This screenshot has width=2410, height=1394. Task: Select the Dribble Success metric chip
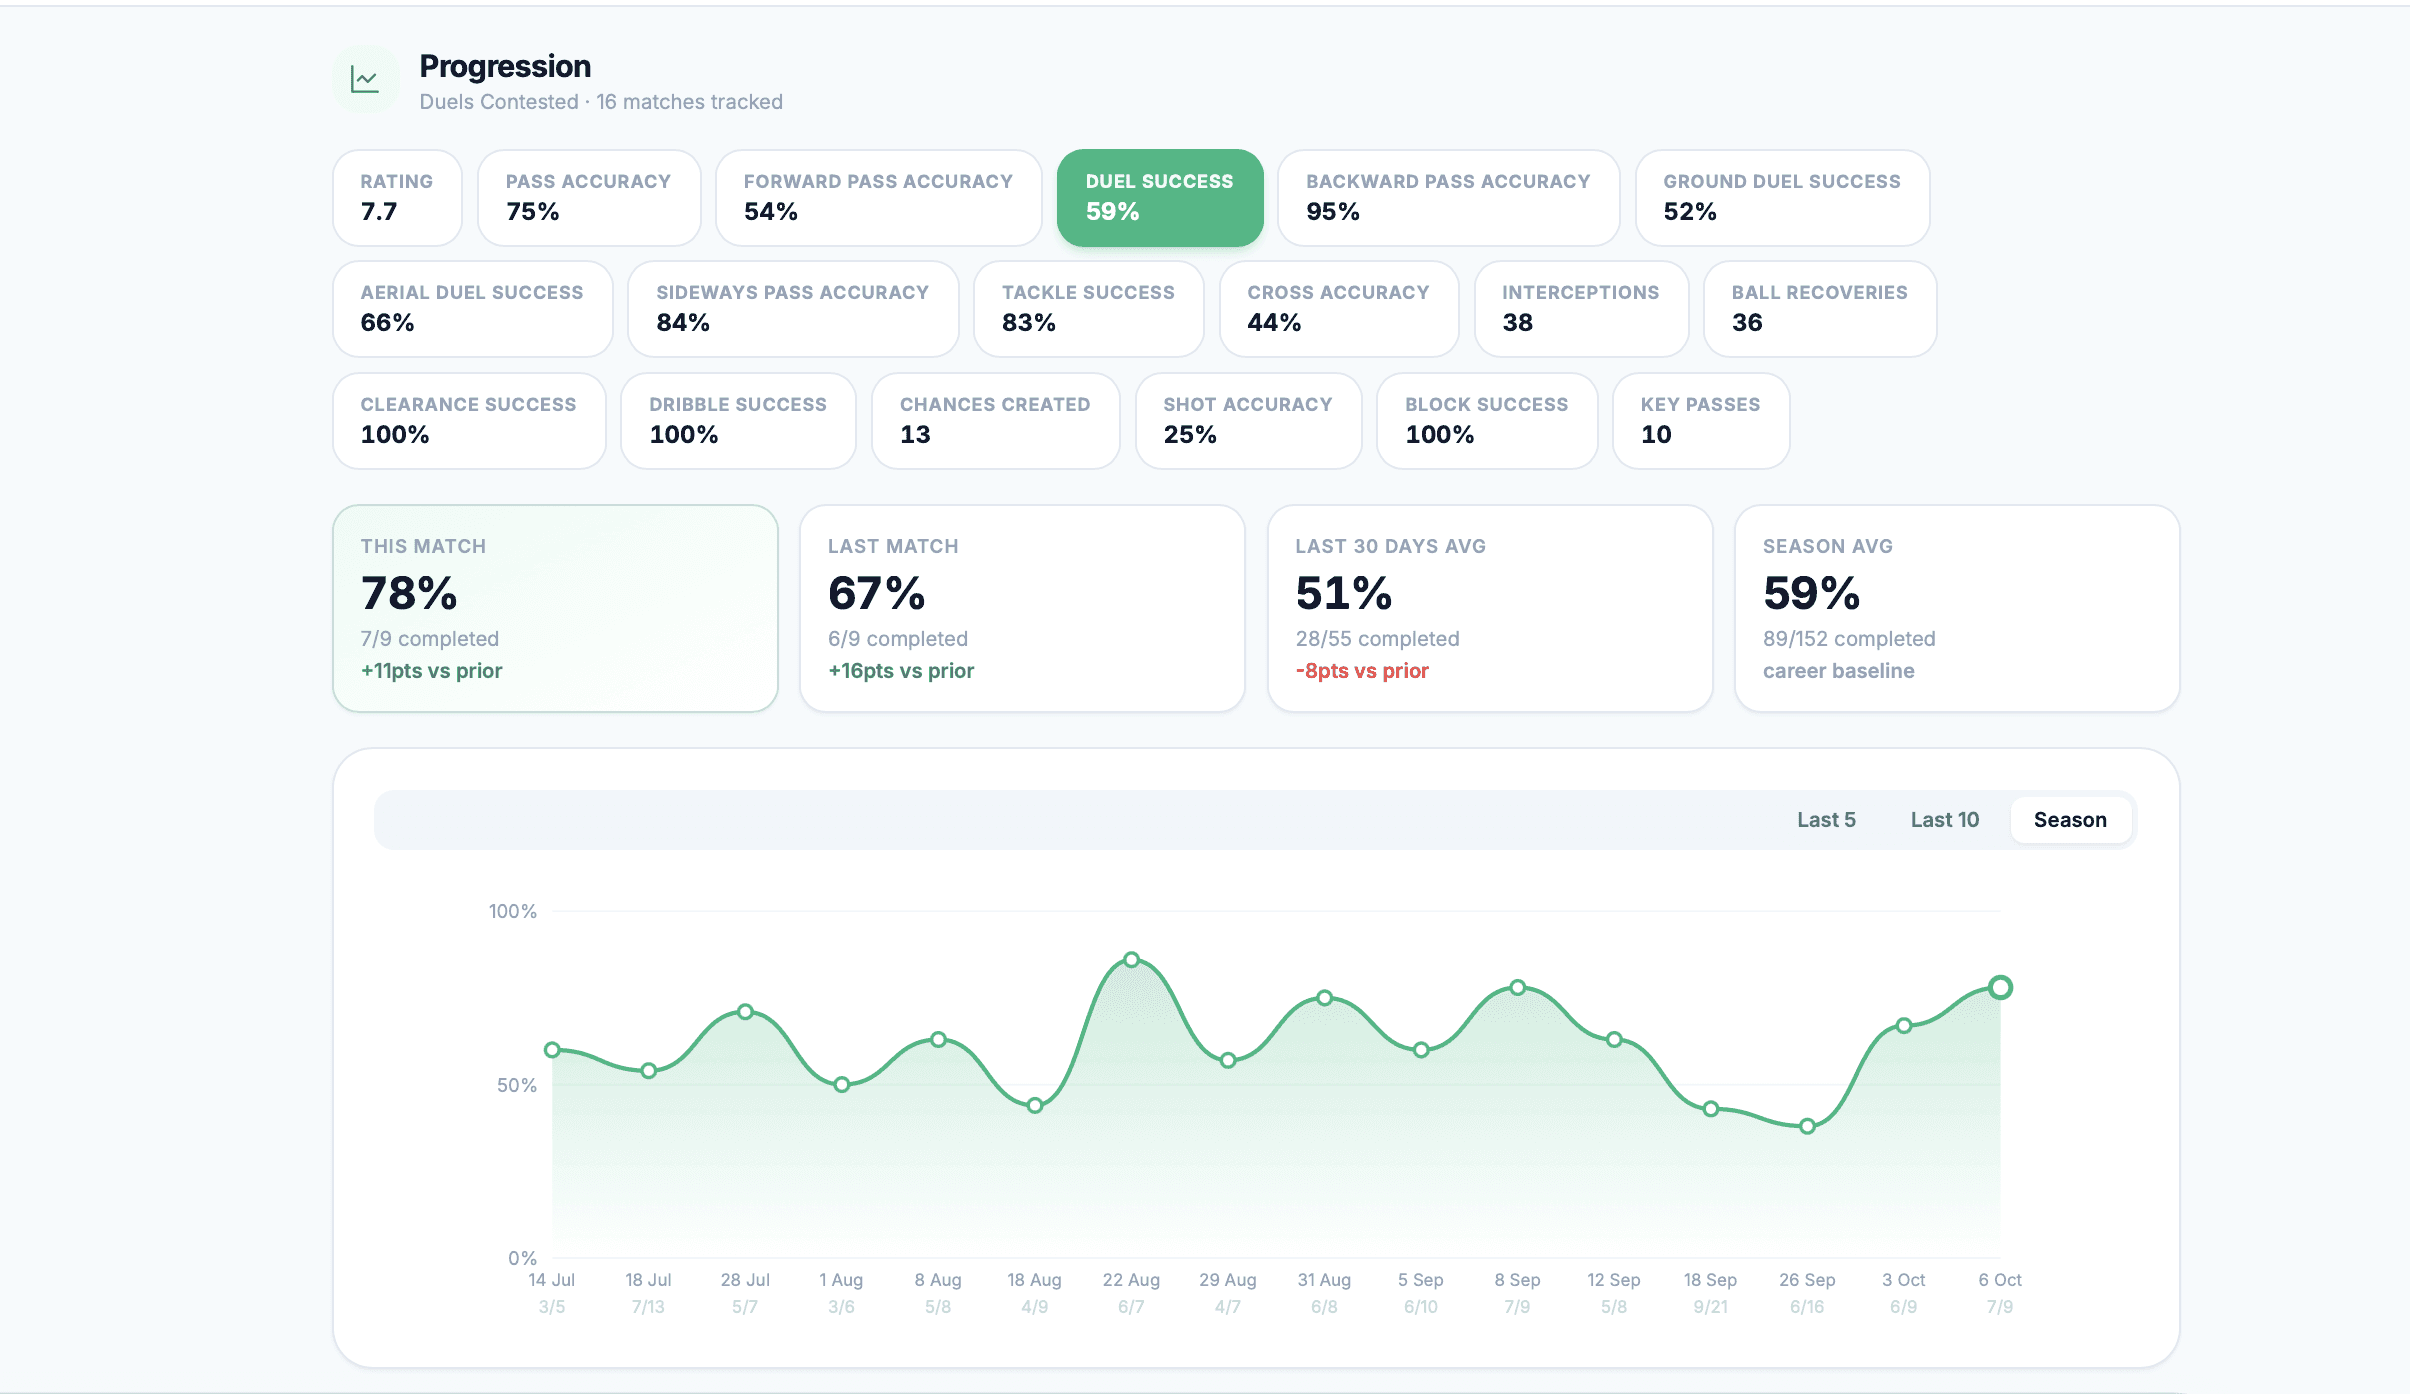(x=738, y=421)
